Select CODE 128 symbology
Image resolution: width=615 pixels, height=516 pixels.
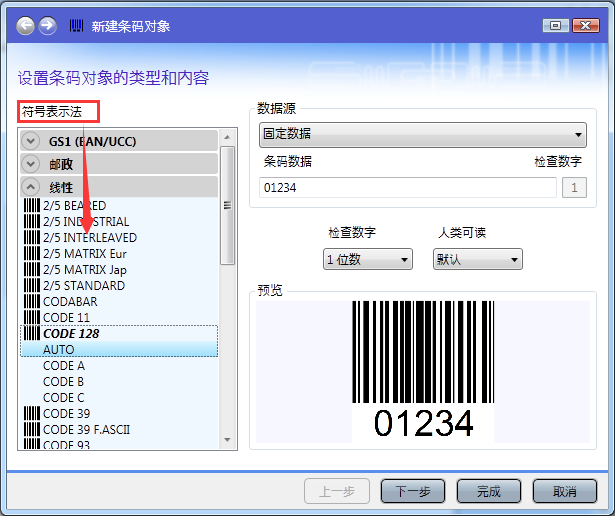click(71, 334)
